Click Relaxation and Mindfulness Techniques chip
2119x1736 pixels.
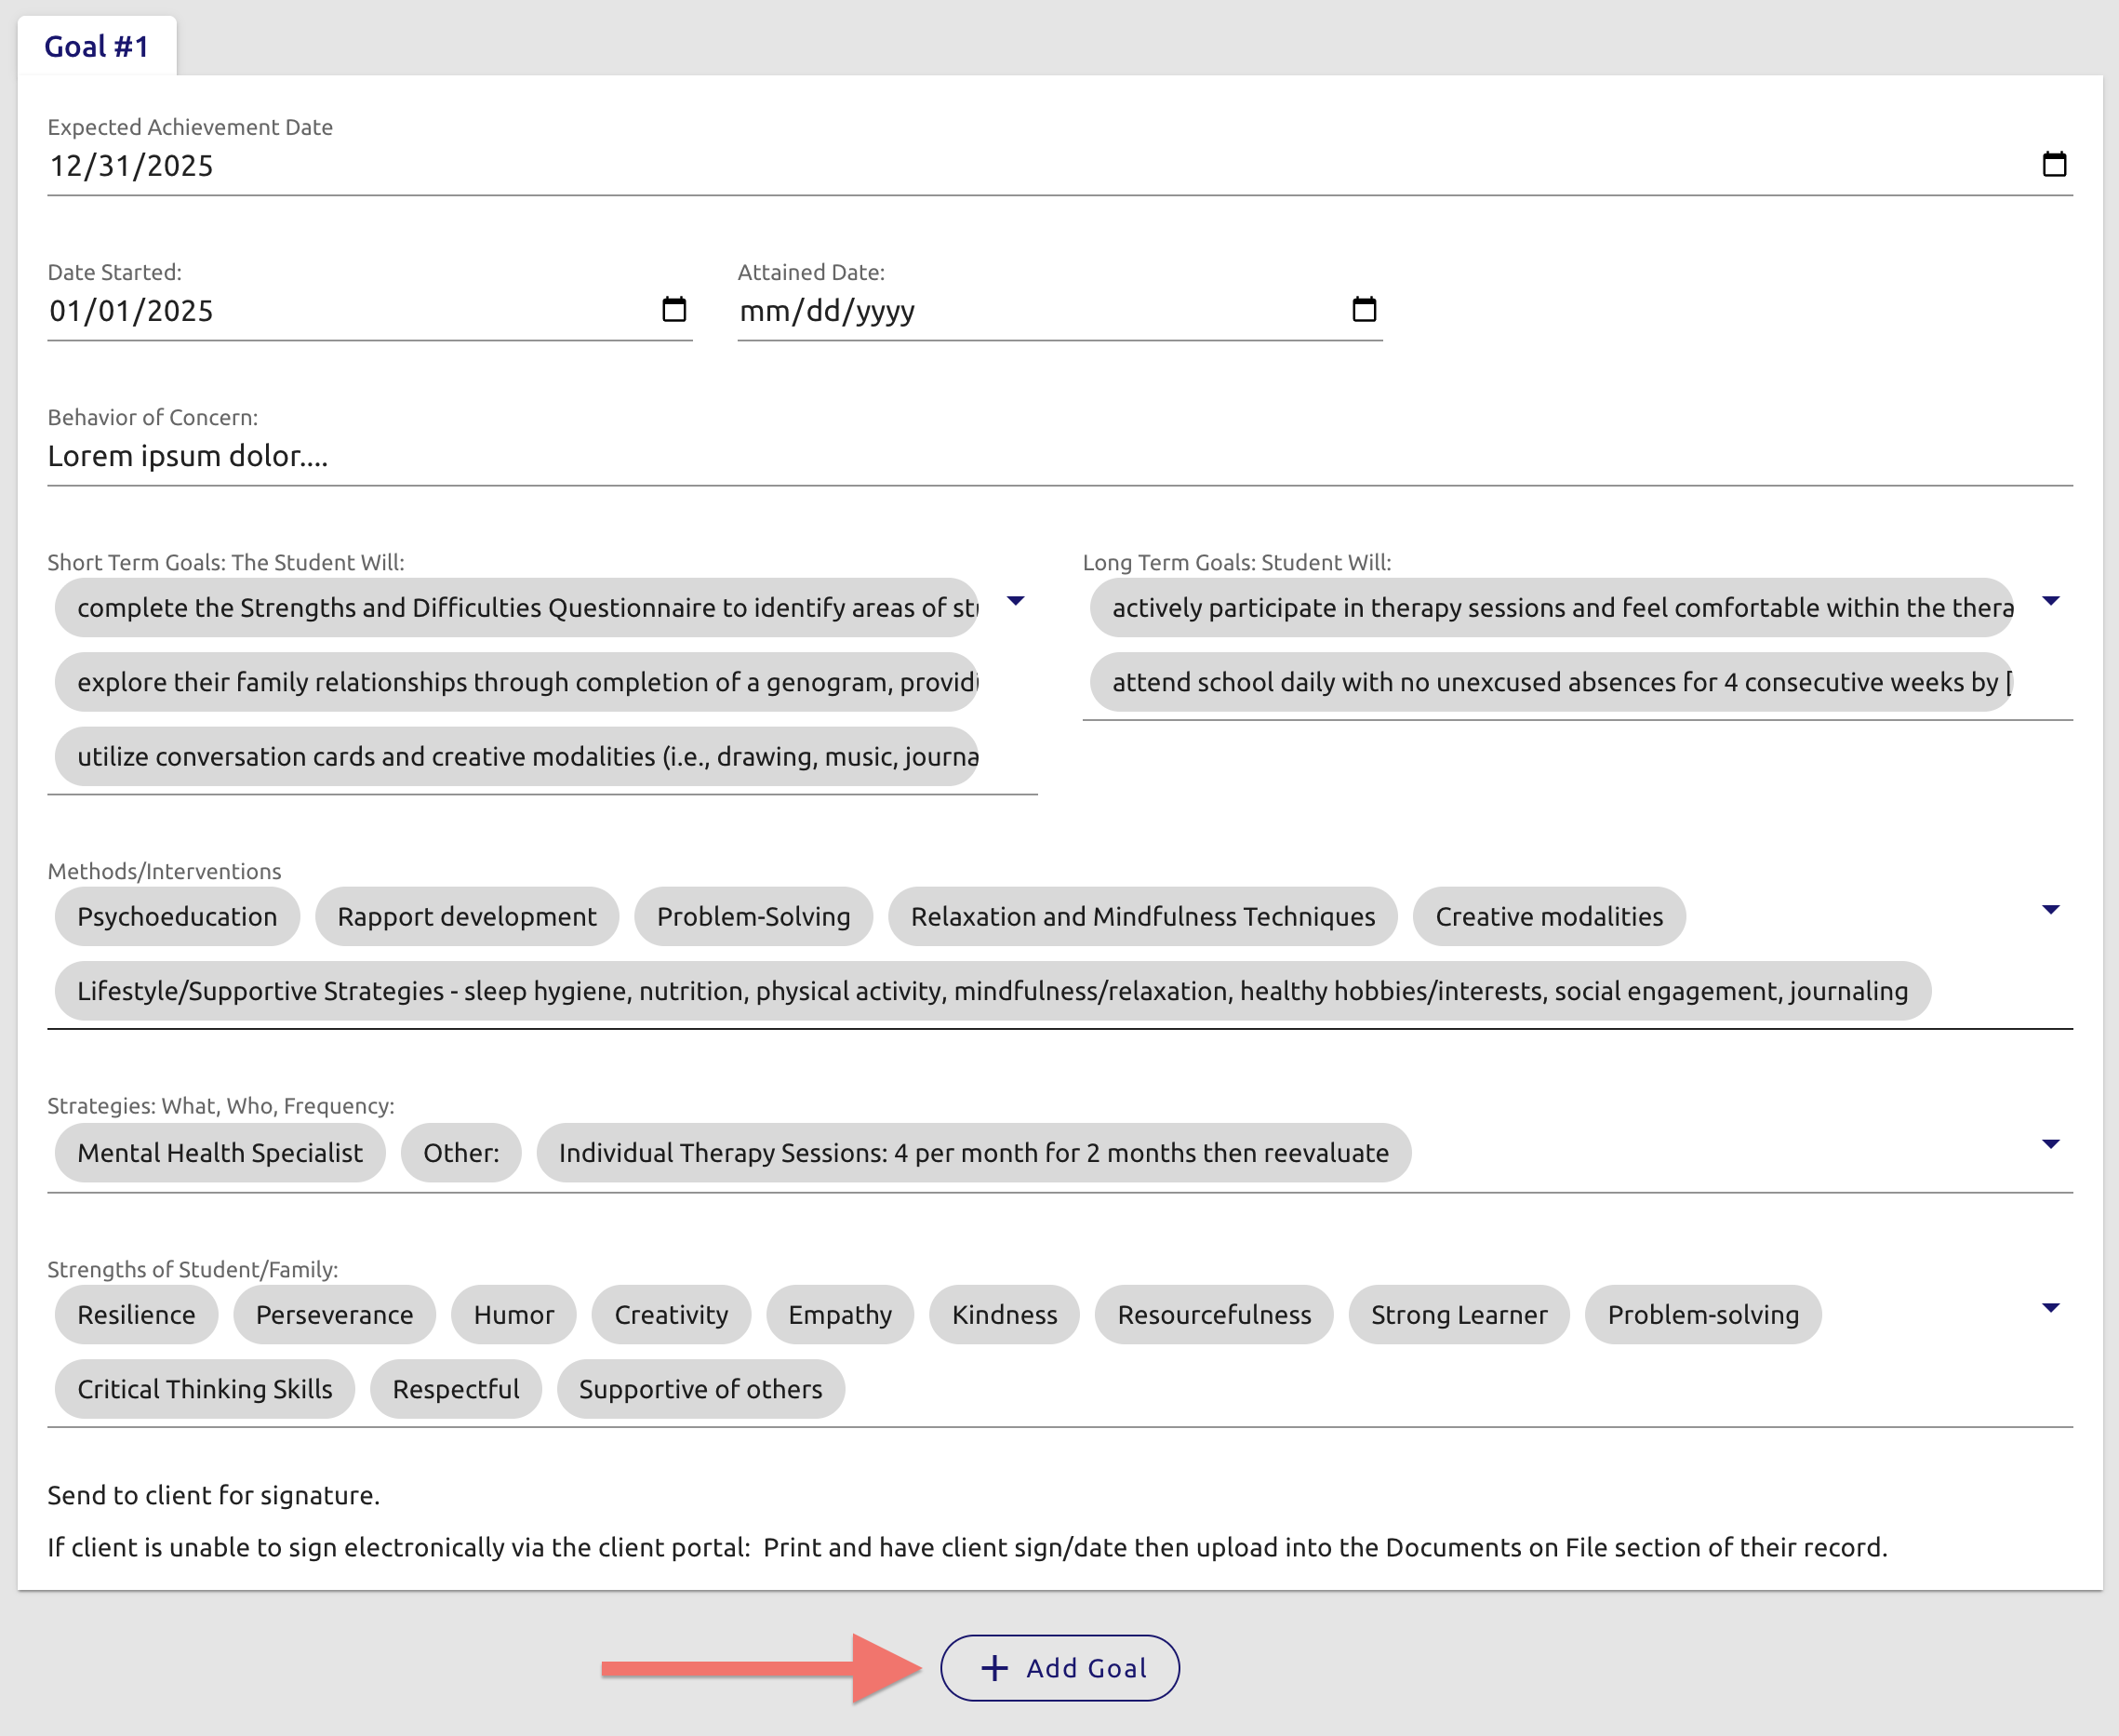click(1143, 916)
